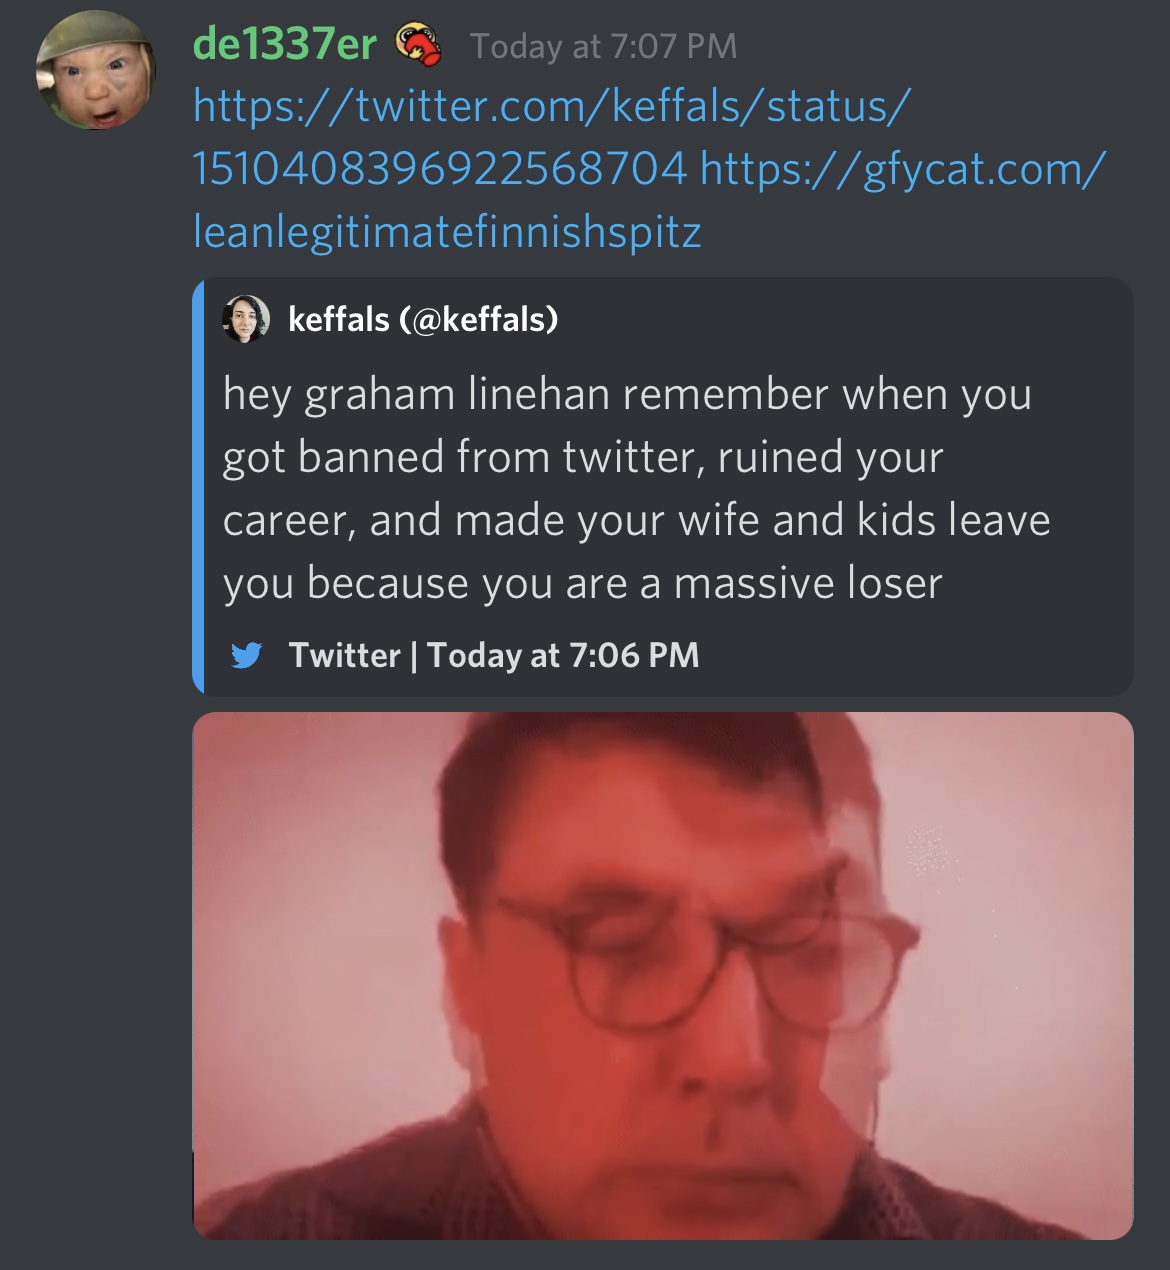The height and width of the screenshot is (1270, 1170).
Task: Play the red-tinted GIF preview
Action: click(662, 976)
